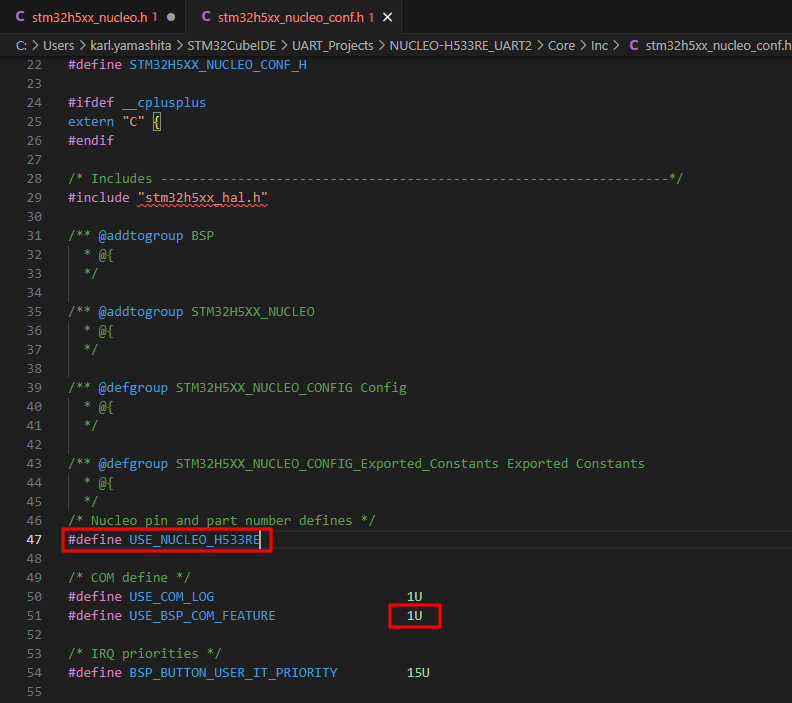Click the Includes comment on line 28
Screen dimensions: 792x703
coord(375,179)
